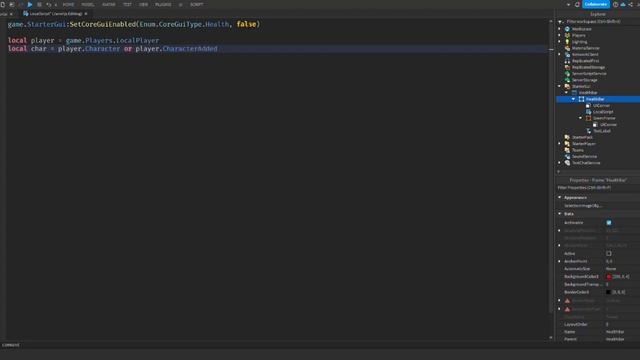Image resolution: width=640 pixels, height=360 pixels.
Task: Open the MODEL ribbon tab
Action: 88,4
